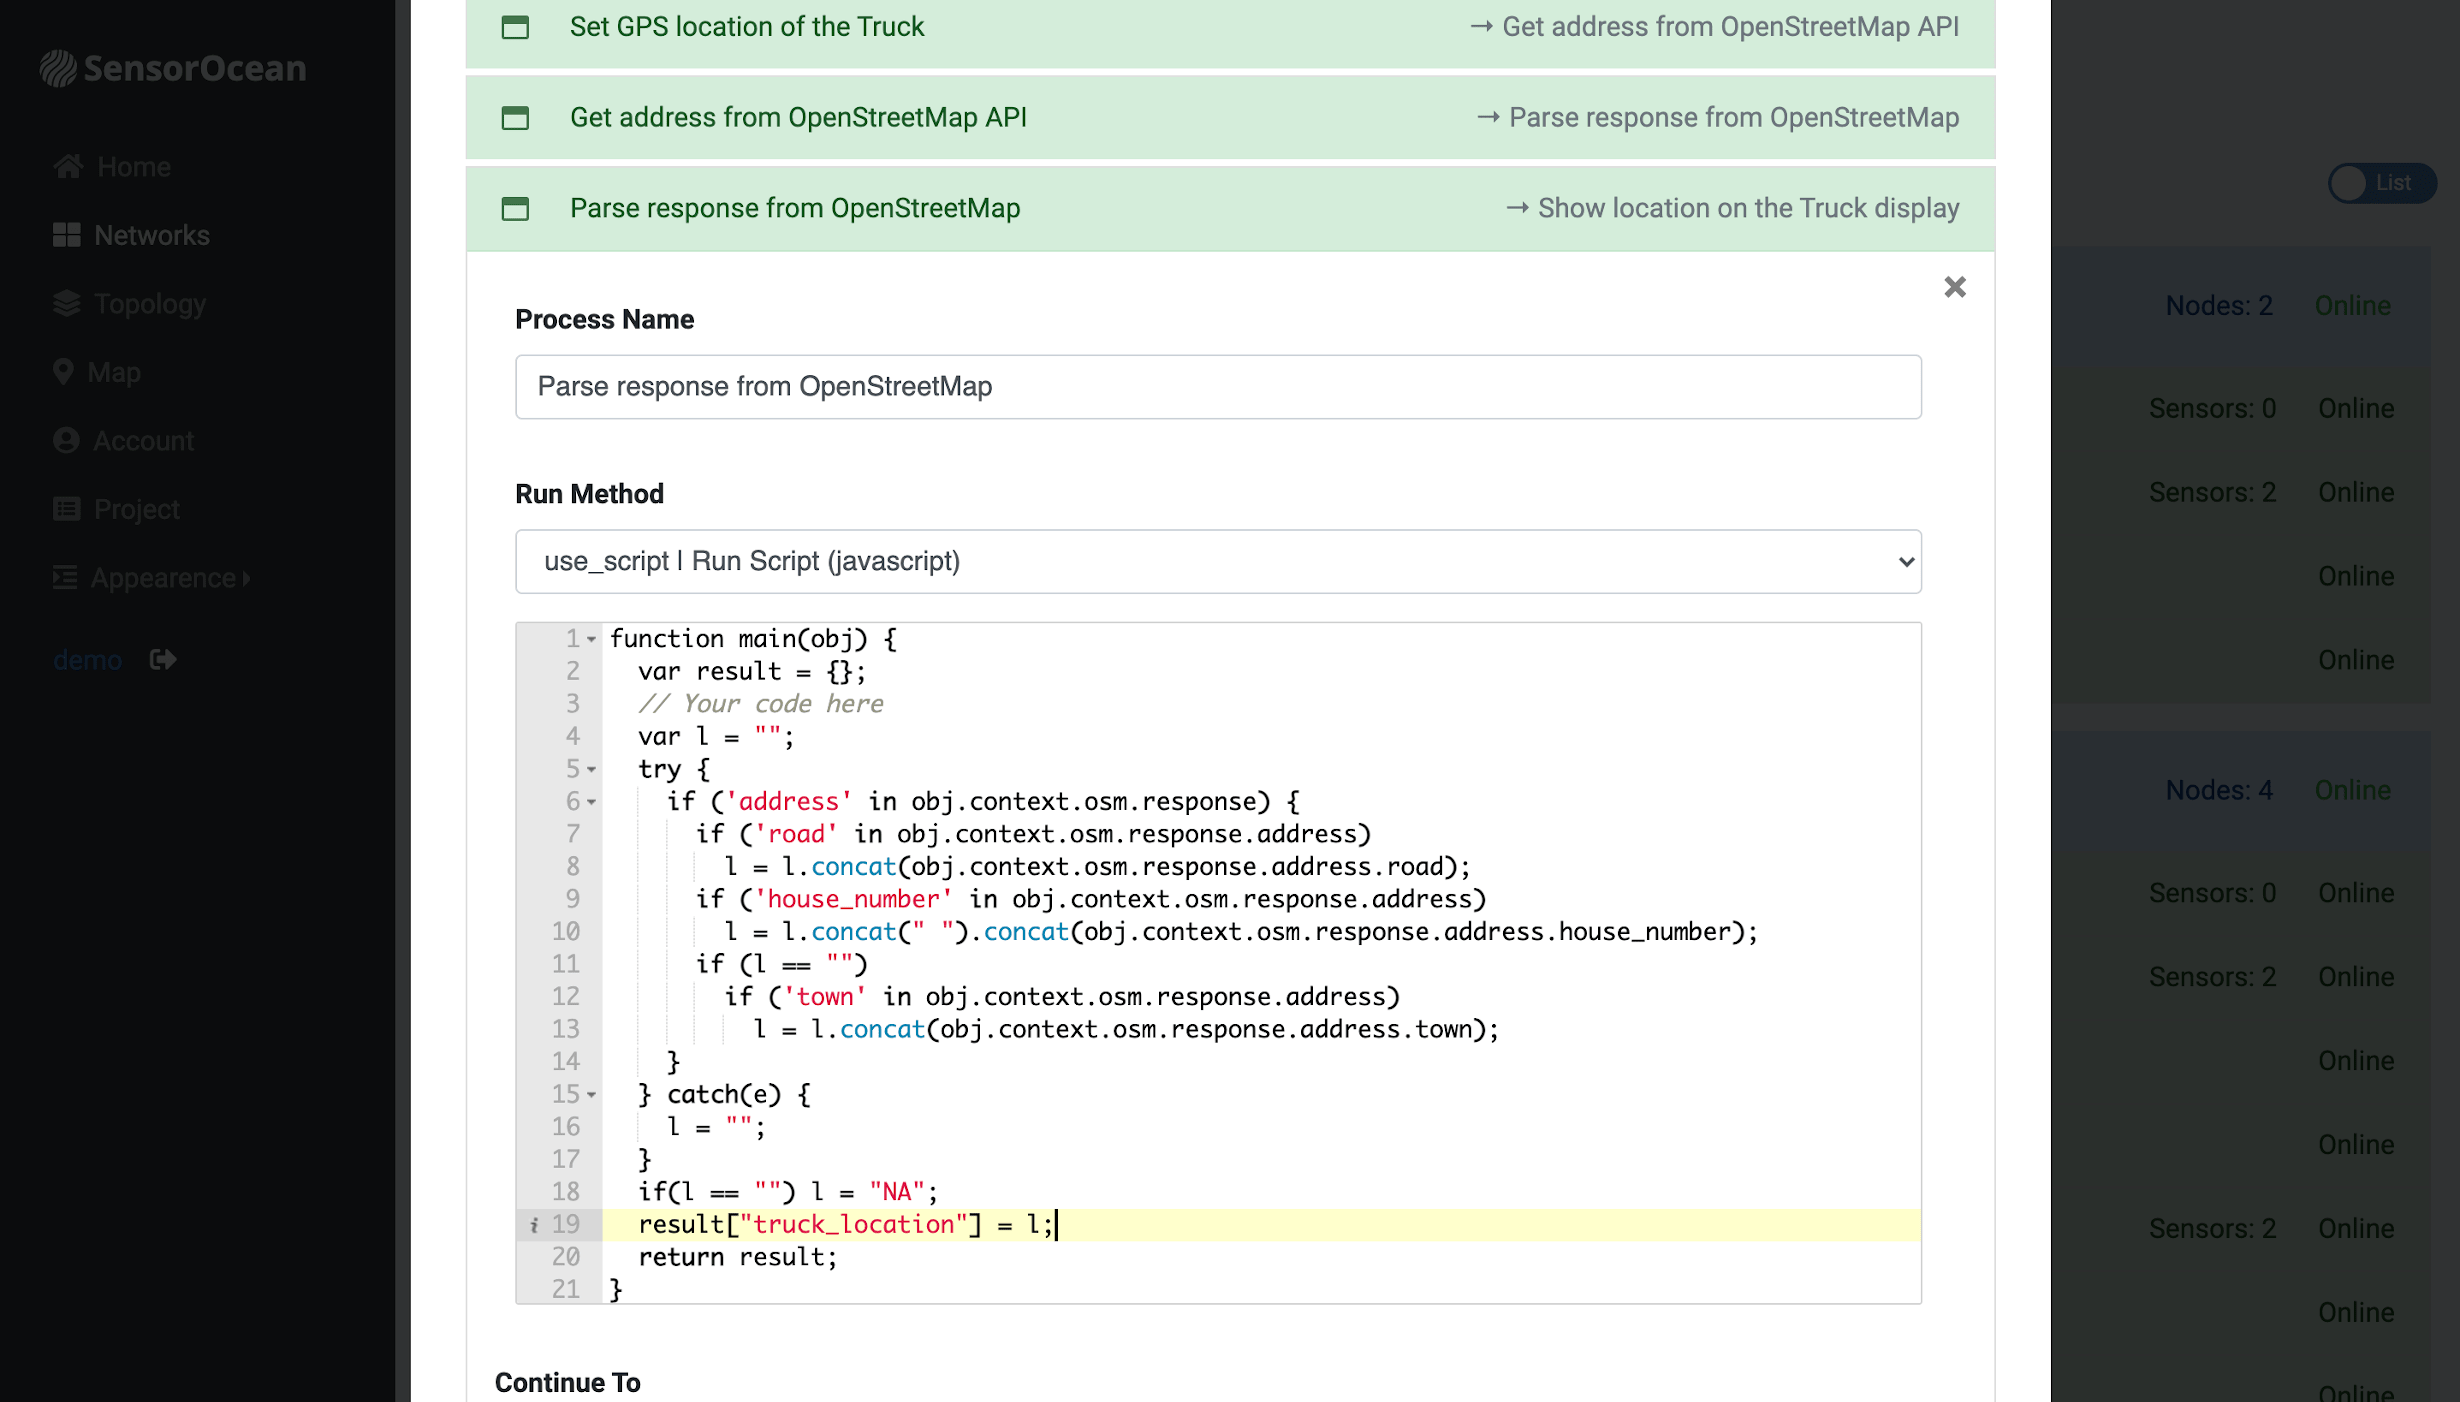2460x1402 pixels.
Task: Collapse the try block fold arrow at line 5
Action: pyautogui.click(x=592, y=769)
